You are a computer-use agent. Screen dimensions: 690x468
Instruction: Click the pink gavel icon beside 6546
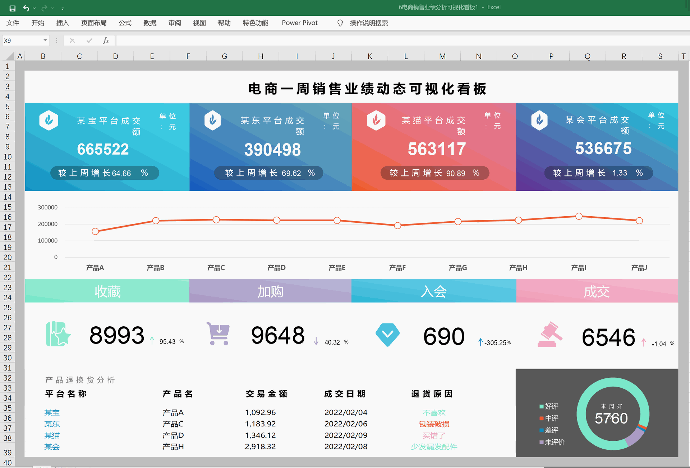(550, 335)
